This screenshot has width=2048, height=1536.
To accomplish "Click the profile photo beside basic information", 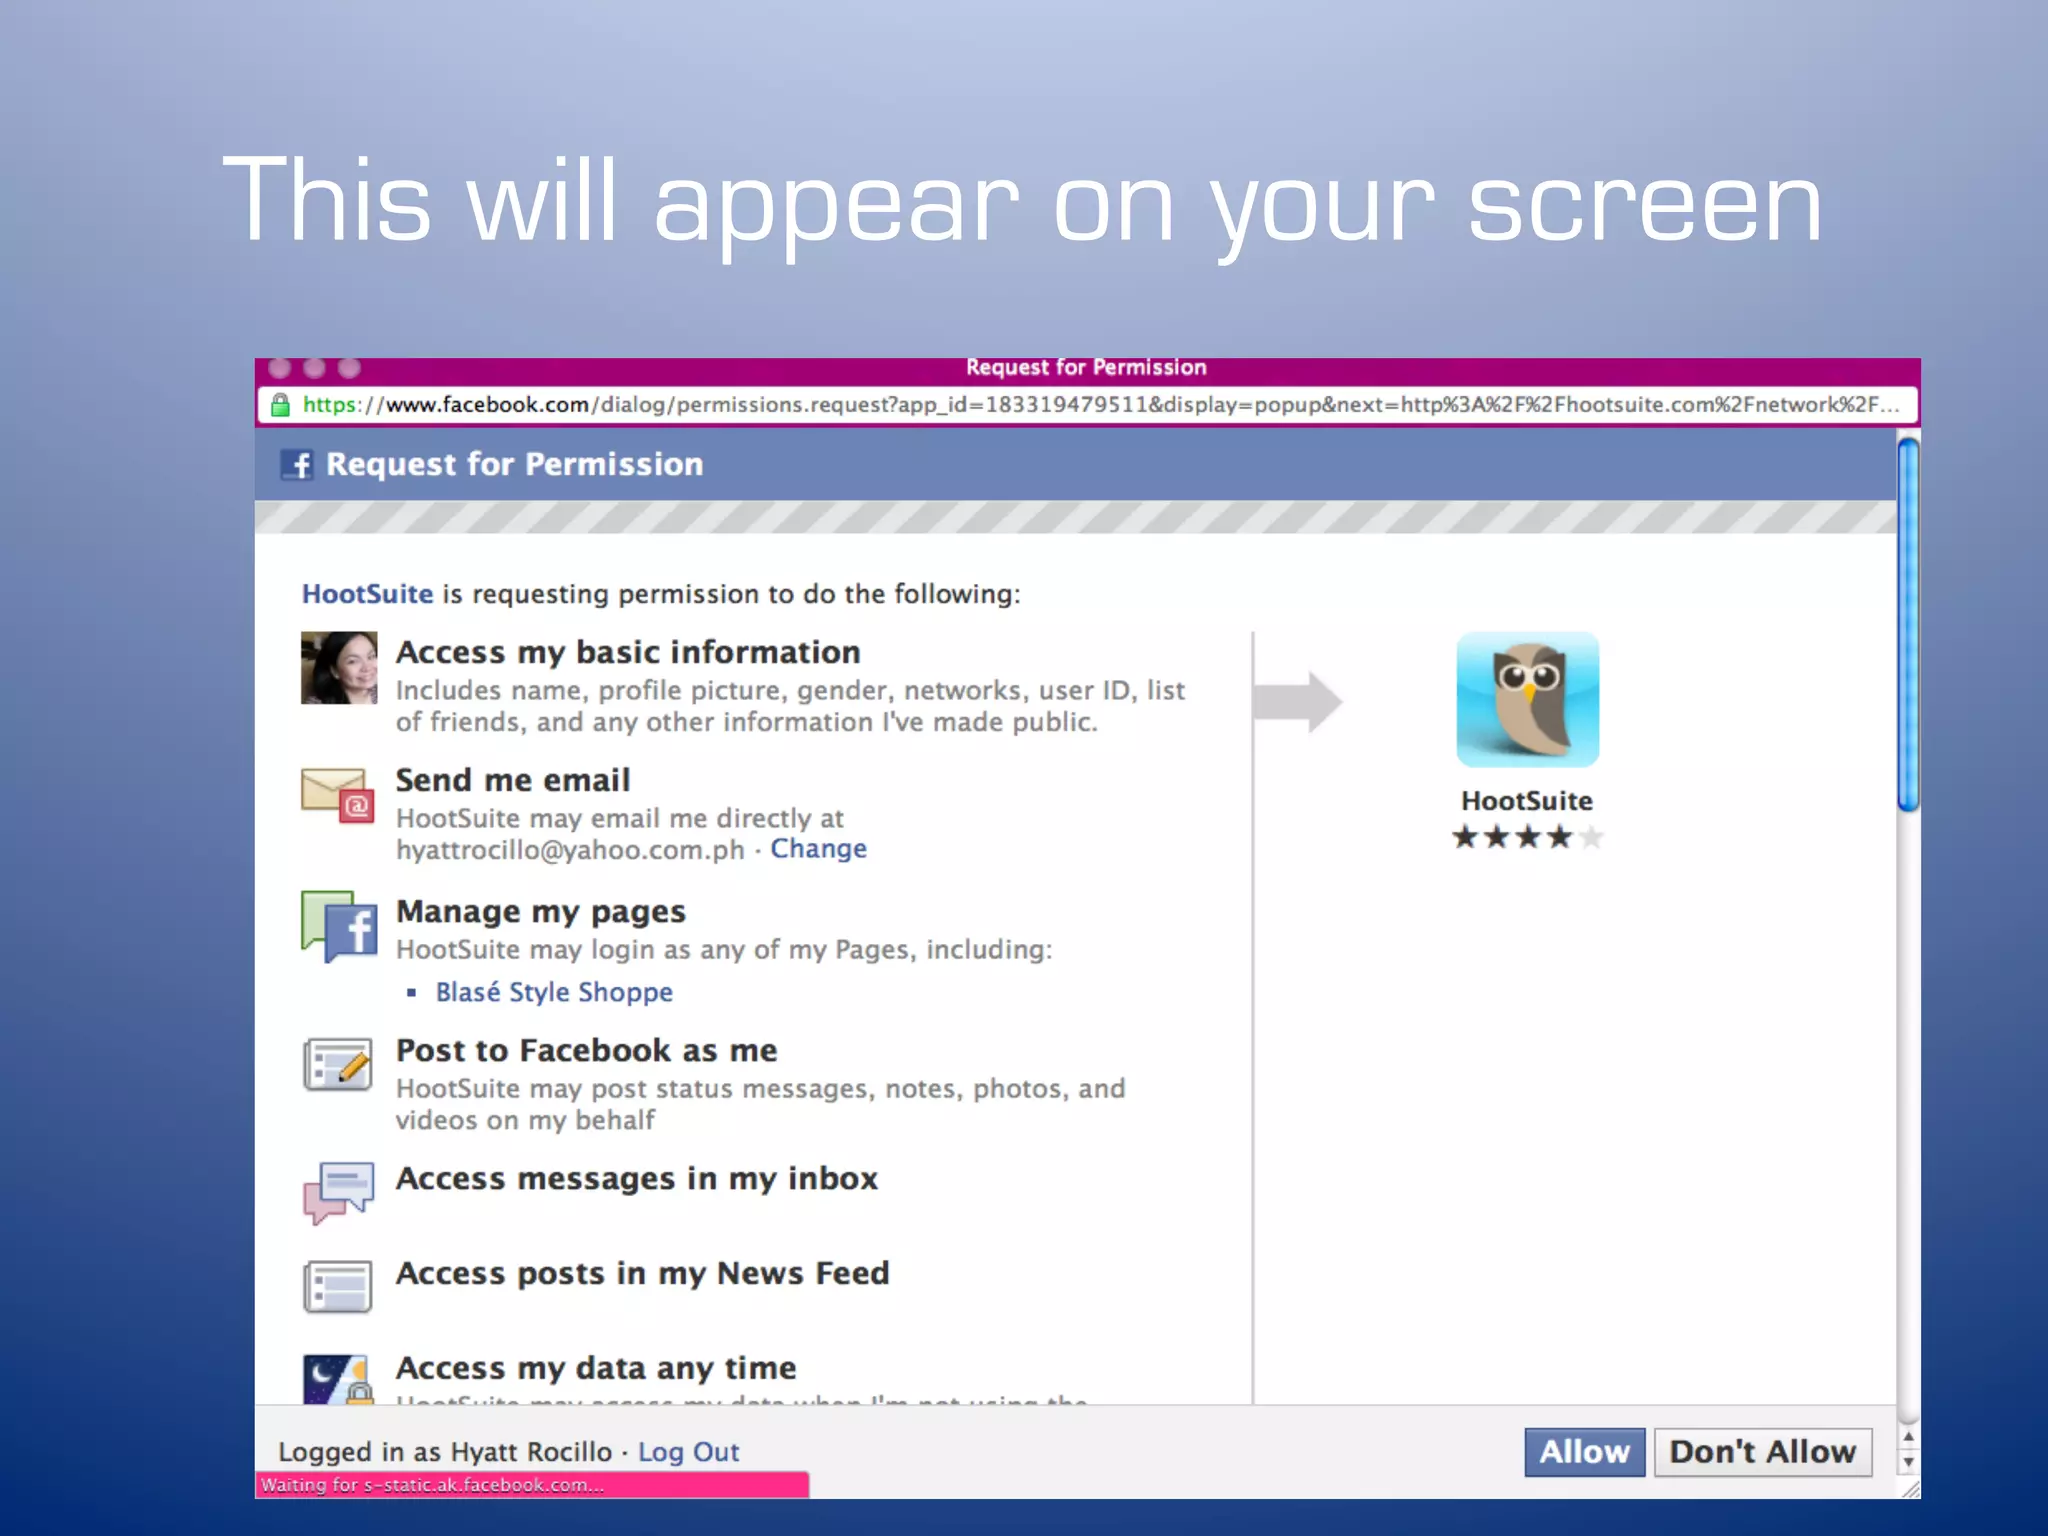I will [339, 667].
